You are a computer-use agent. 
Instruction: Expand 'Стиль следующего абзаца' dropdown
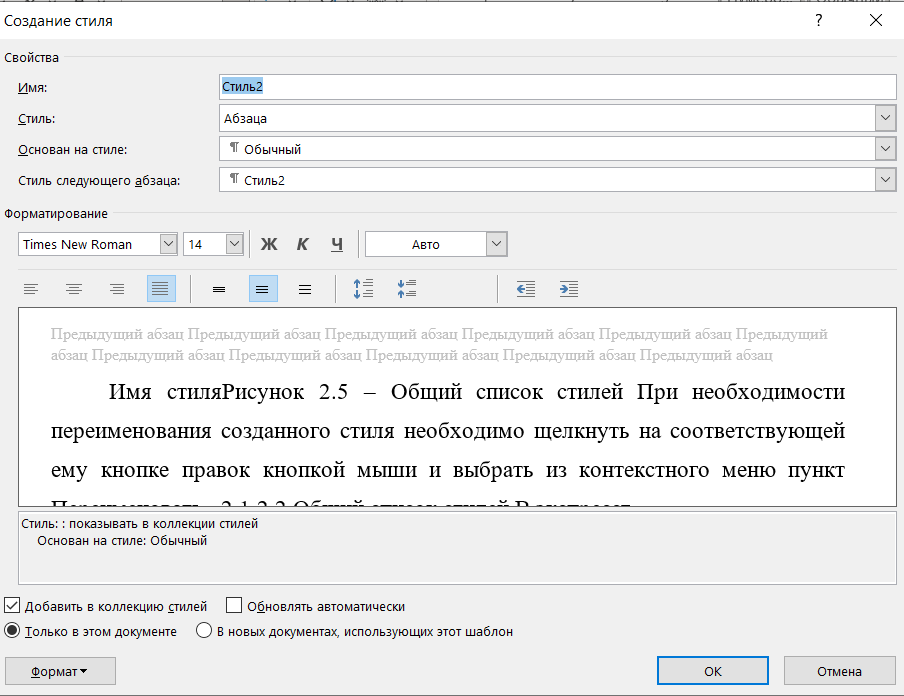[x=885, y=180]
